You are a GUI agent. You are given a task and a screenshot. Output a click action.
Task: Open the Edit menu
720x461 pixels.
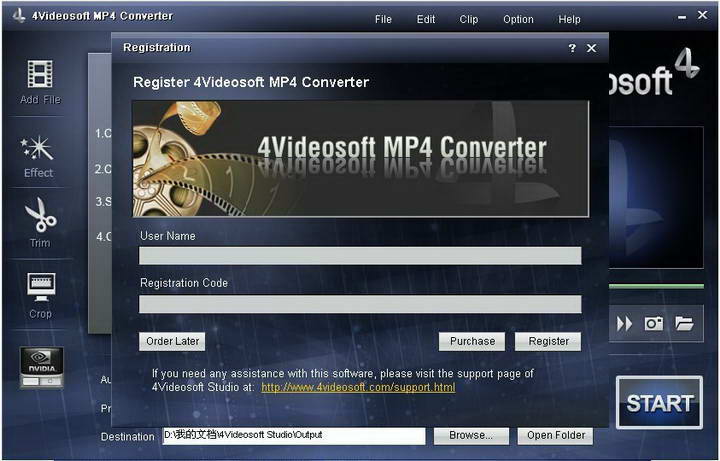click(x=426, y=19)
